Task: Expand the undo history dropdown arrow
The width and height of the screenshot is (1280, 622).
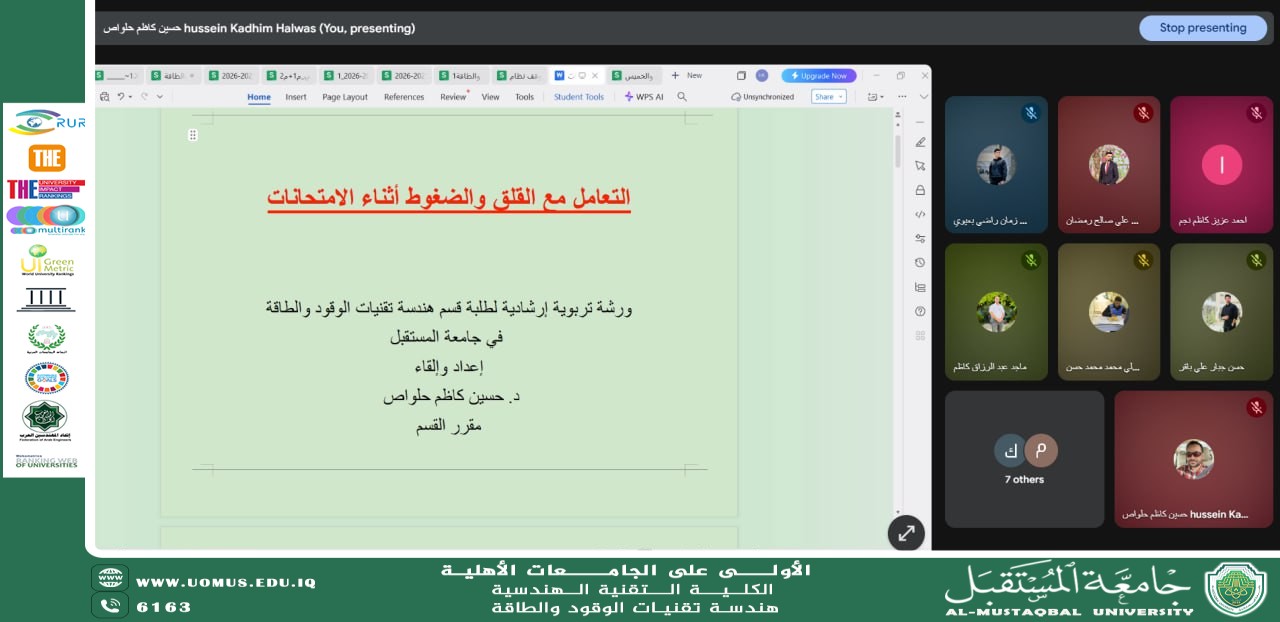Action: click(128, 96)
